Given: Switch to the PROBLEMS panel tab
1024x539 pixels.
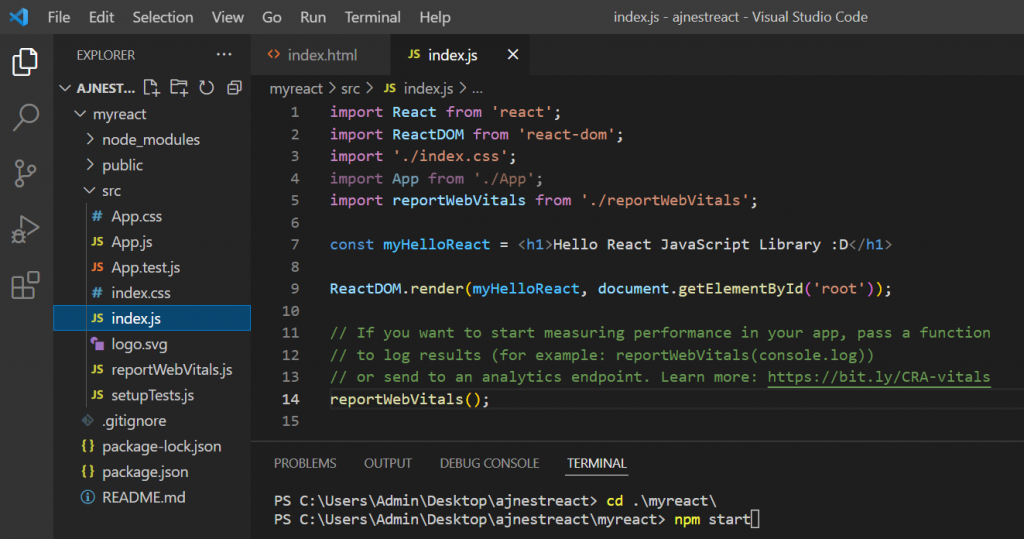Looking at the screenshot, I should click(x=305, y=463).
